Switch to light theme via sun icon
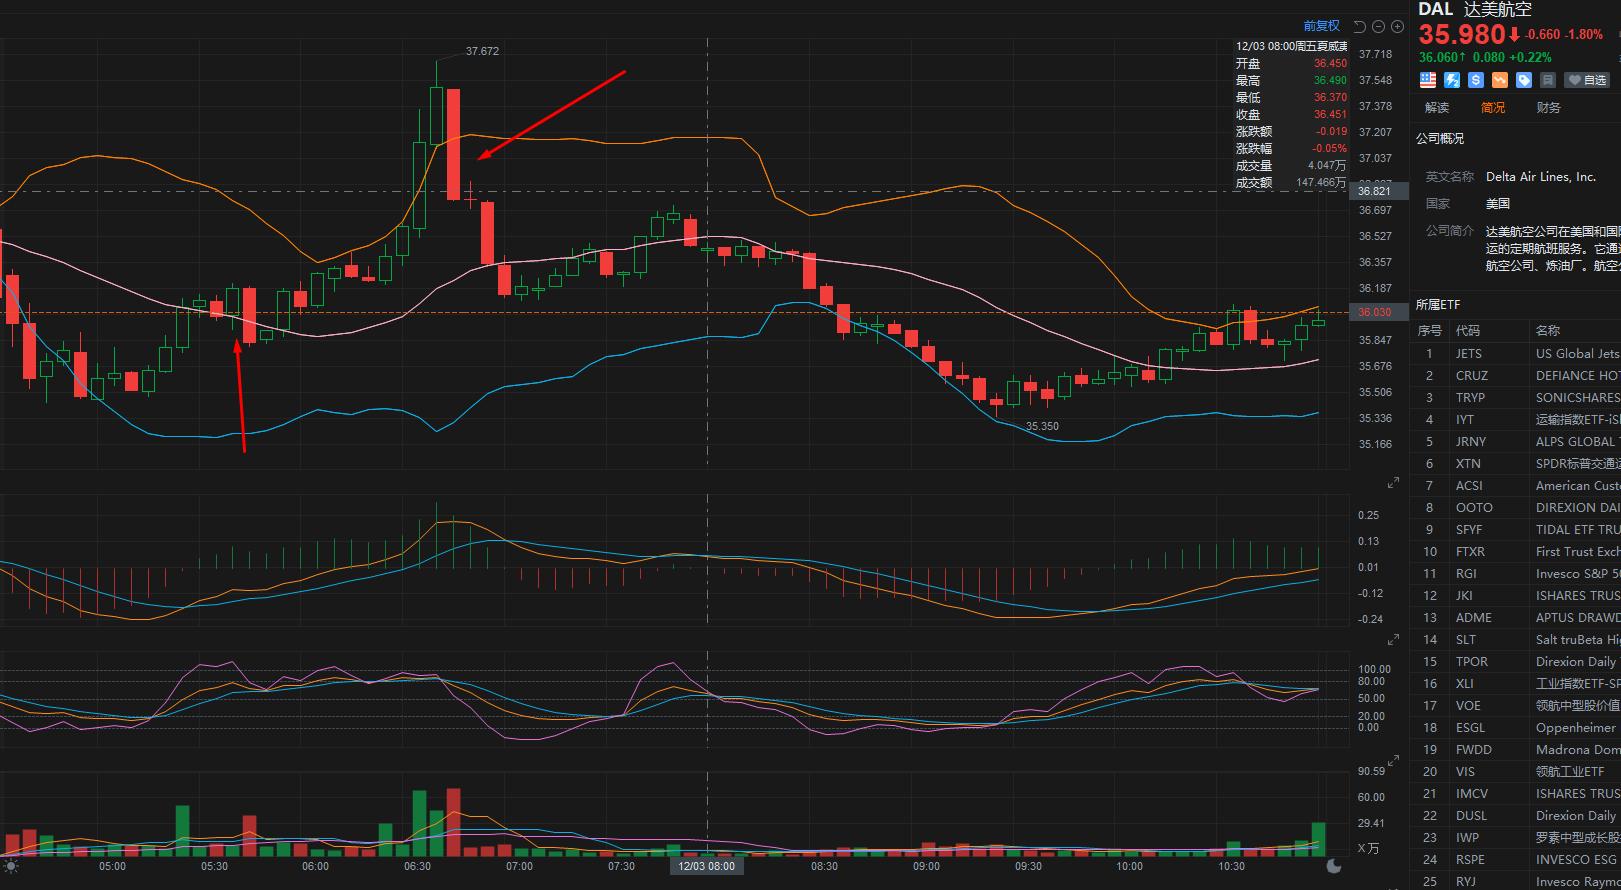Viewport: 1621px width, 890px height. (x=11, y=866)
